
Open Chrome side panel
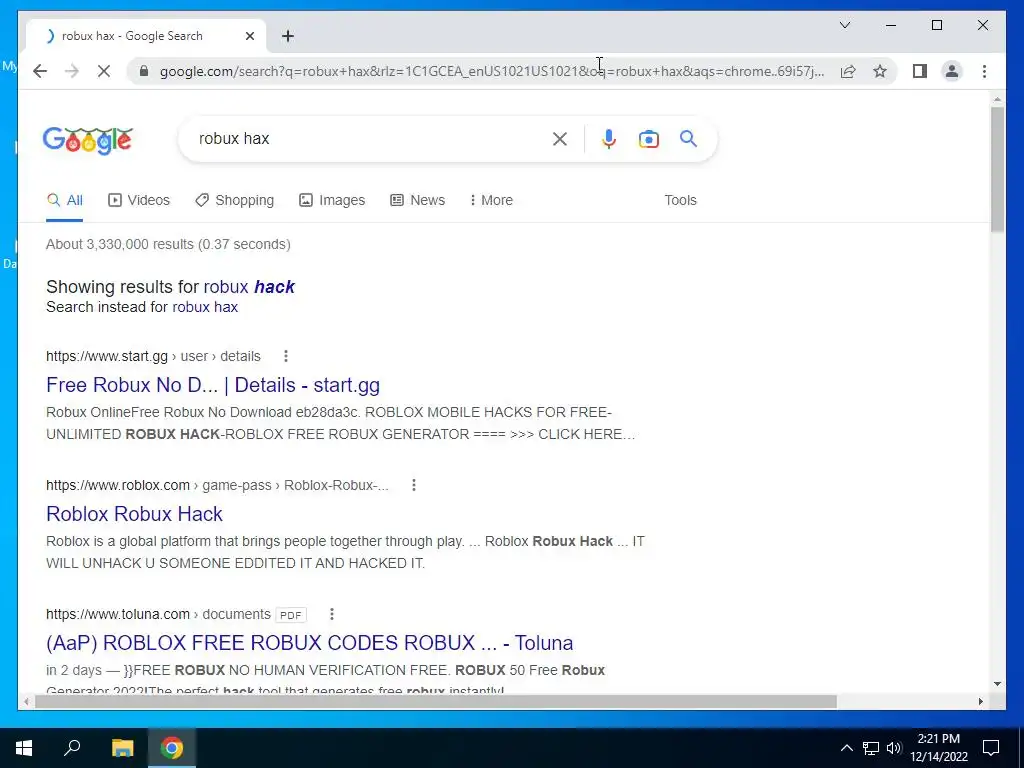coord(920,71)
